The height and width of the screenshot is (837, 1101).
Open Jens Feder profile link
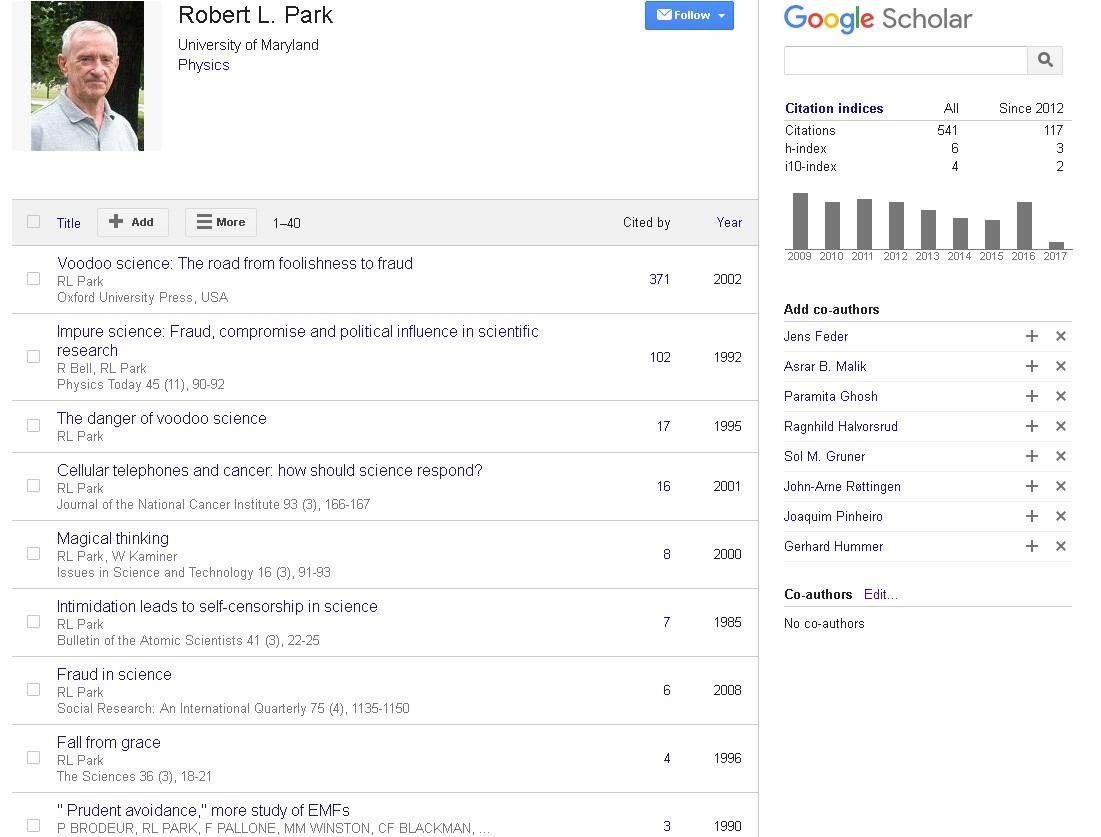[816, 336]
